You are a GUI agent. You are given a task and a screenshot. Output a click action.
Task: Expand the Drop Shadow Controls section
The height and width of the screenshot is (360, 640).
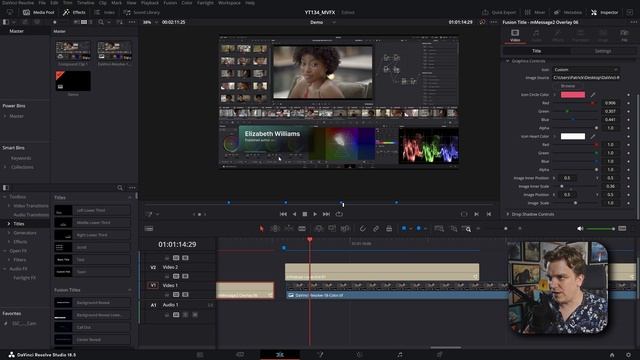(x=508, y=214)
